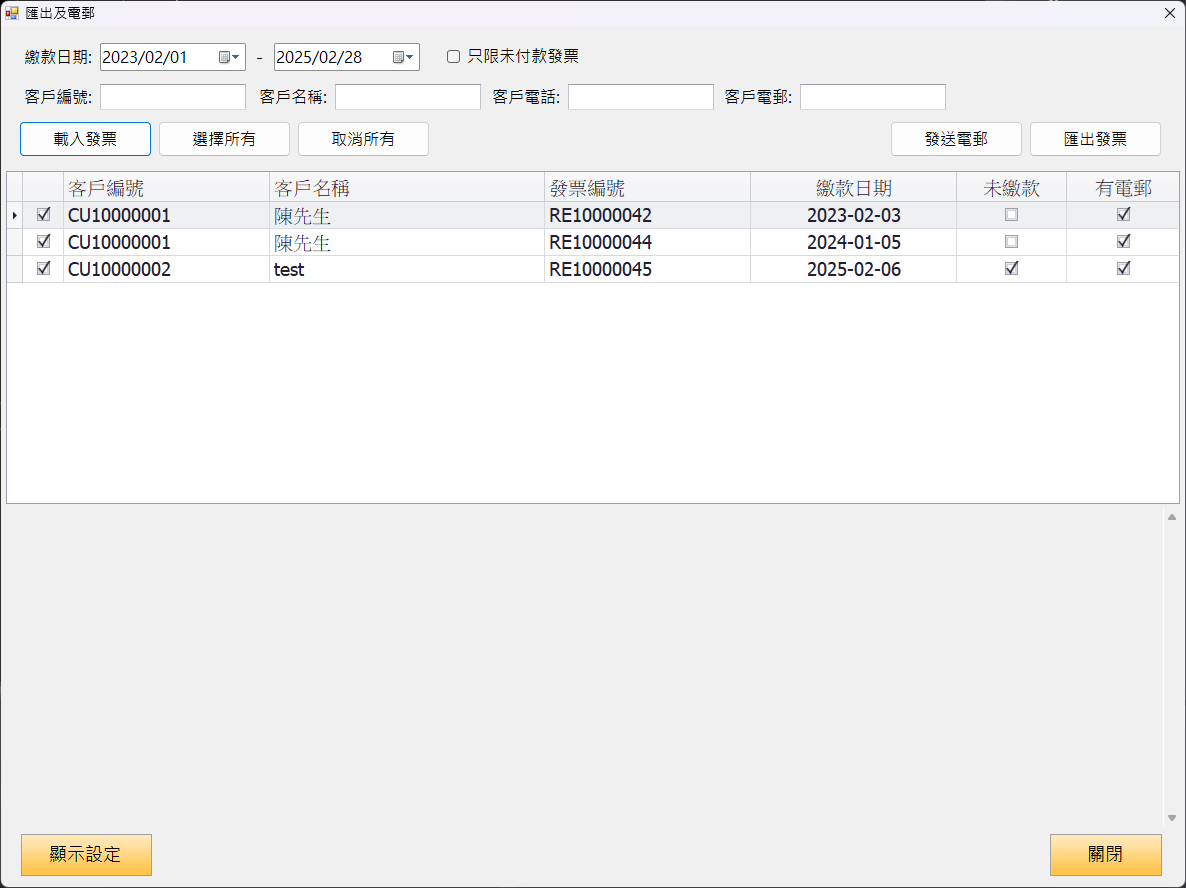Click the 匯出發票 button
Image resolution: width=1186 pixels, height=888 pixels.
tap(1095, 139)
